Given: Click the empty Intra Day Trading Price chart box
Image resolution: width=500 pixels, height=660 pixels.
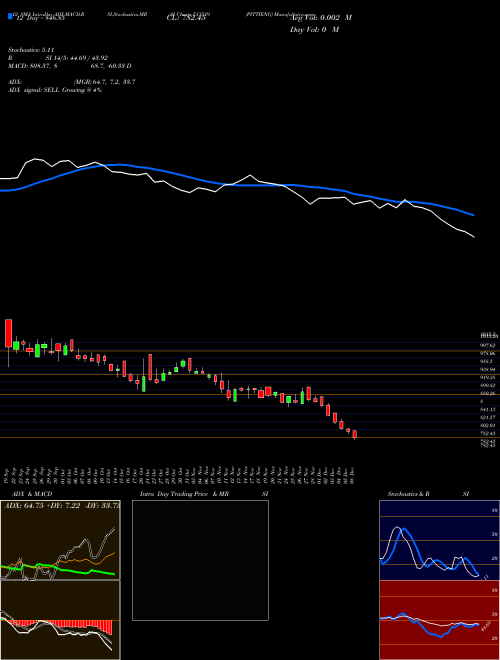Looking at the screenshot, I should tap(200, 560).
